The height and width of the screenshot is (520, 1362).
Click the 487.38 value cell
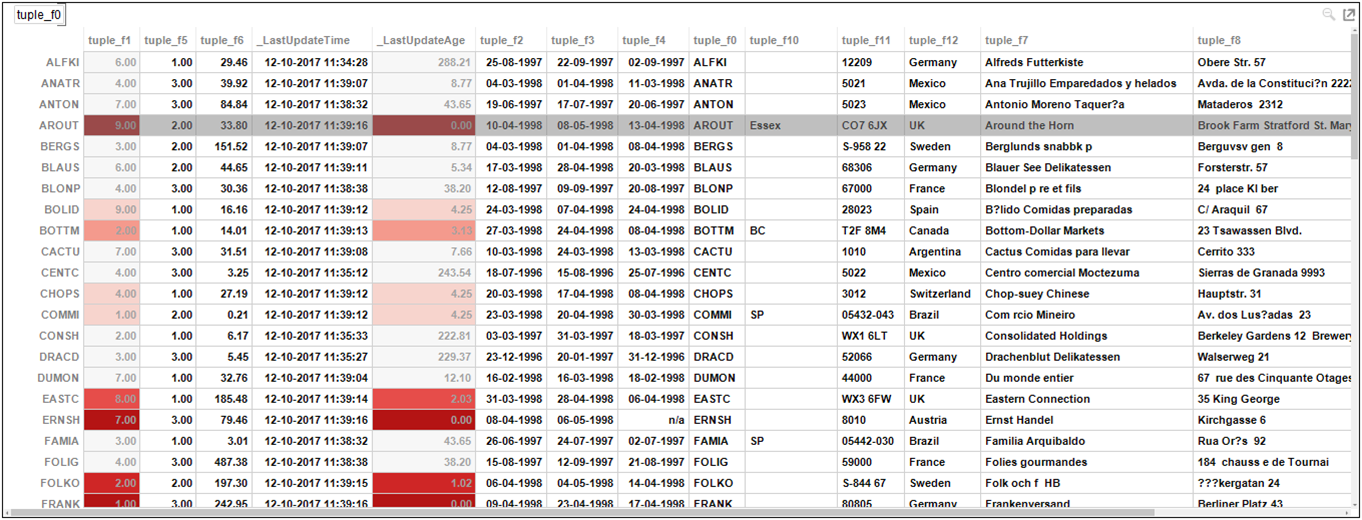[223, 462]
